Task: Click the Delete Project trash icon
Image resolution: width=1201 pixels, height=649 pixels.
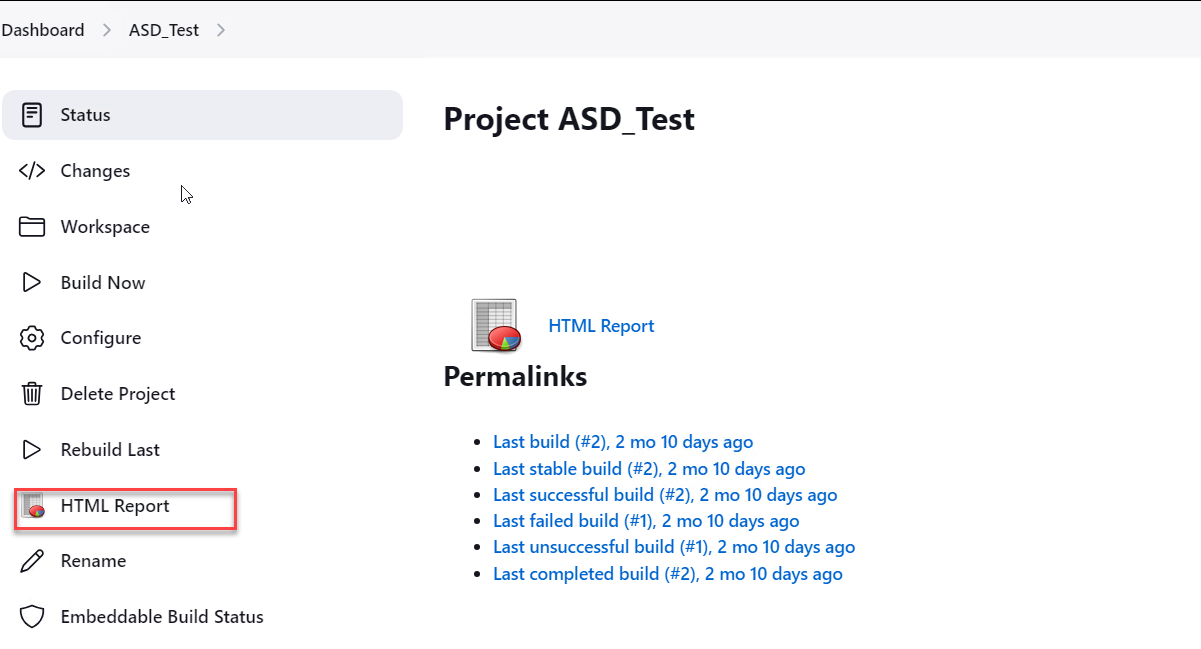Action: (31, 393)
